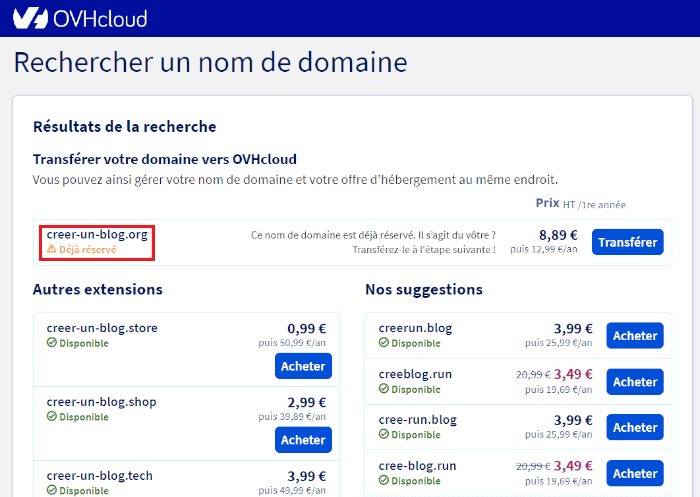
Task: Select the cree-run.blog suggestion text
Action: coord(417,420)
